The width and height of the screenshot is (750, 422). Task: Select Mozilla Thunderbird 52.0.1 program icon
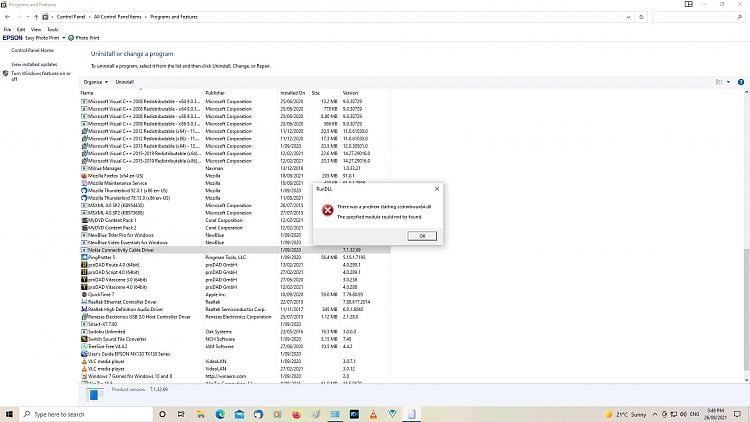click(x=84, y=190)
